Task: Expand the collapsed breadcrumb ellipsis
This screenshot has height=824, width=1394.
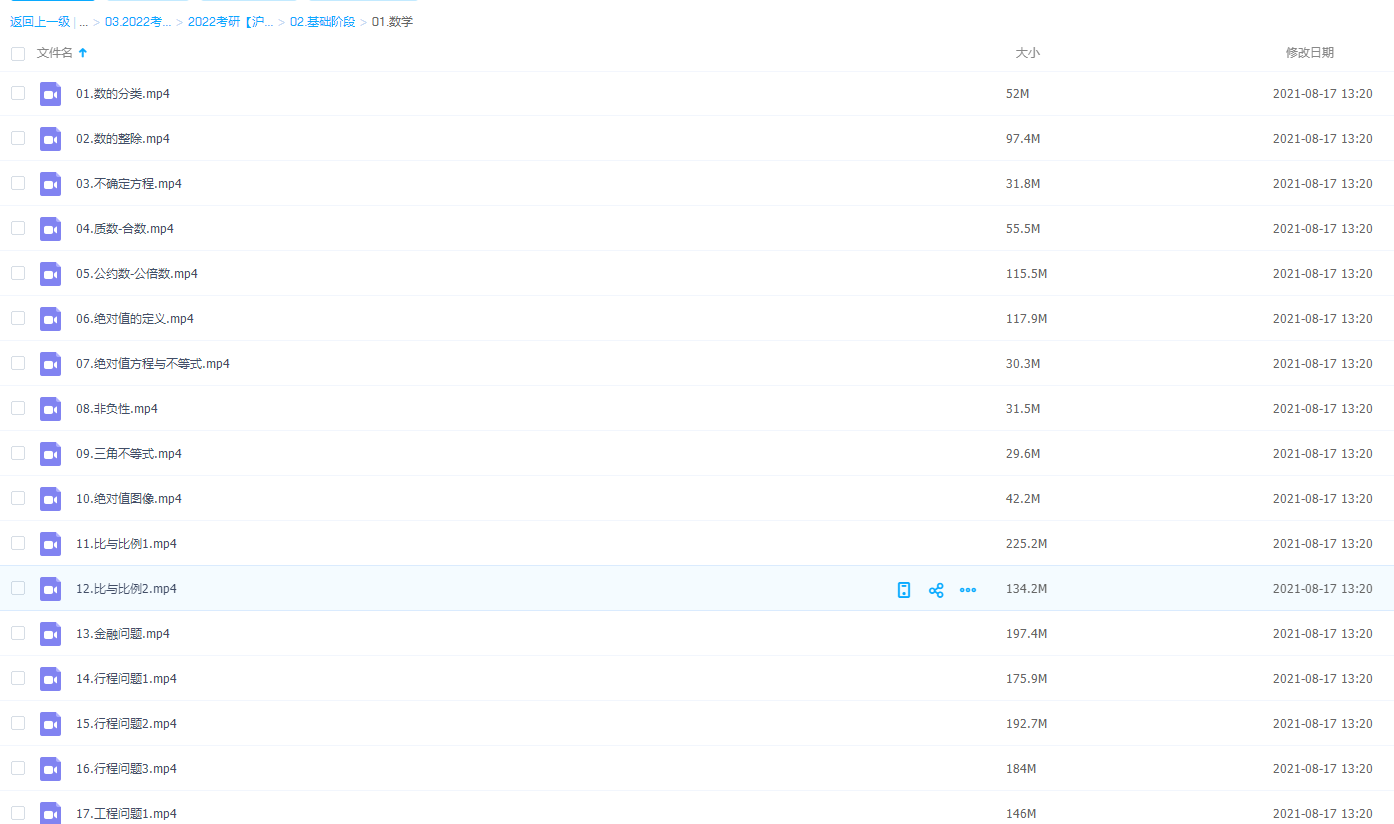Action: tap(83, 22)
